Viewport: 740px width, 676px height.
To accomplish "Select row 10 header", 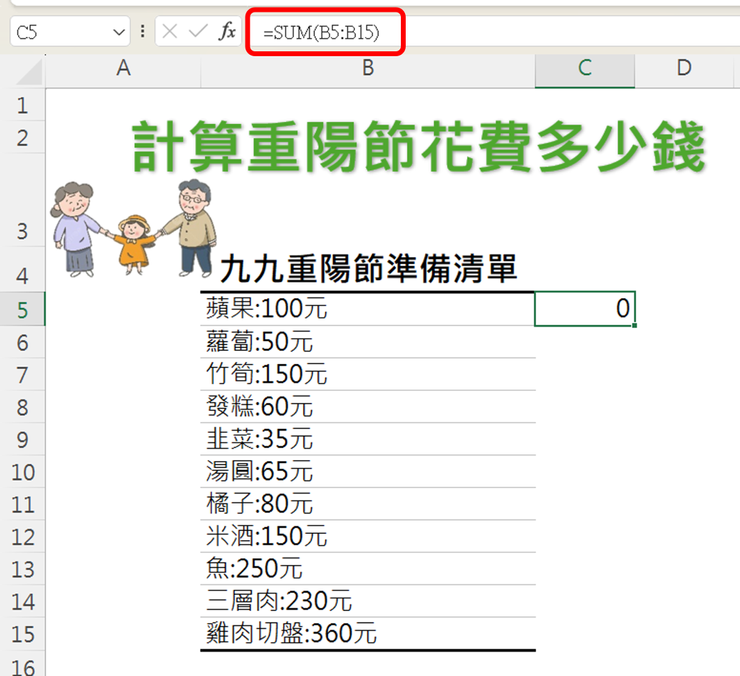I will click(22, 472).
